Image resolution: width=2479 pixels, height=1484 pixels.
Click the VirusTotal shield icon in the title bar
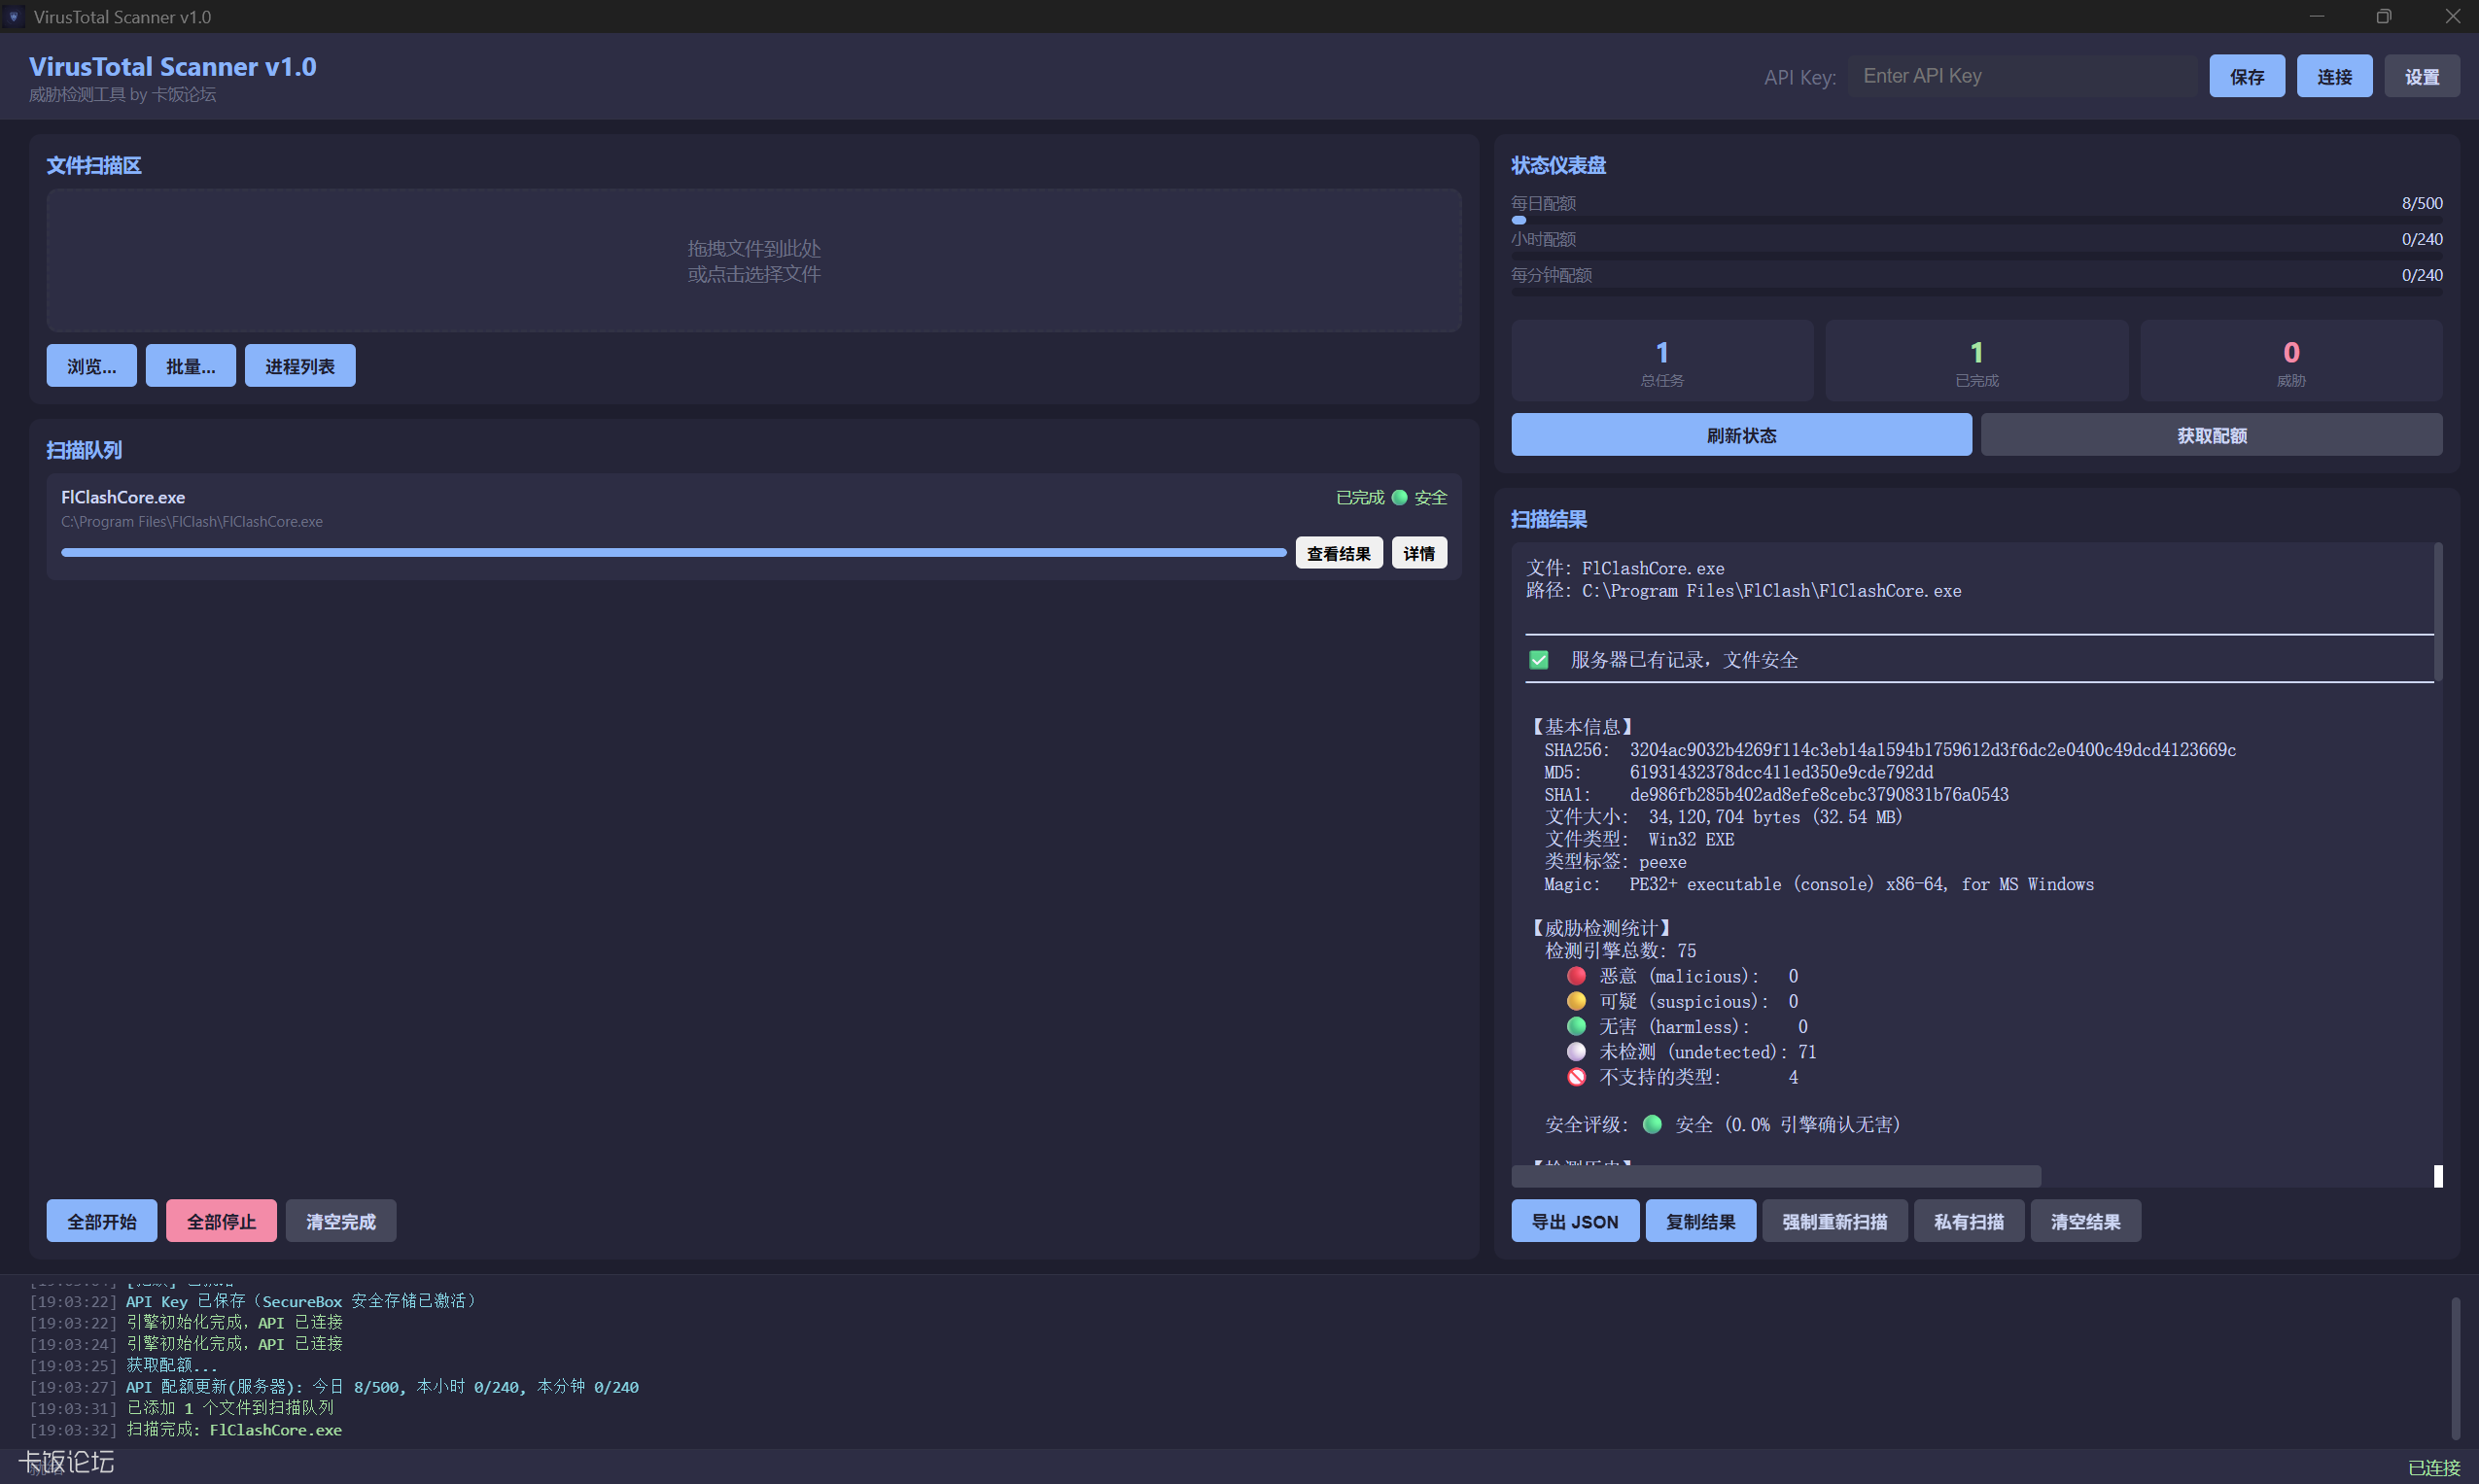click(x=14, y=17)
